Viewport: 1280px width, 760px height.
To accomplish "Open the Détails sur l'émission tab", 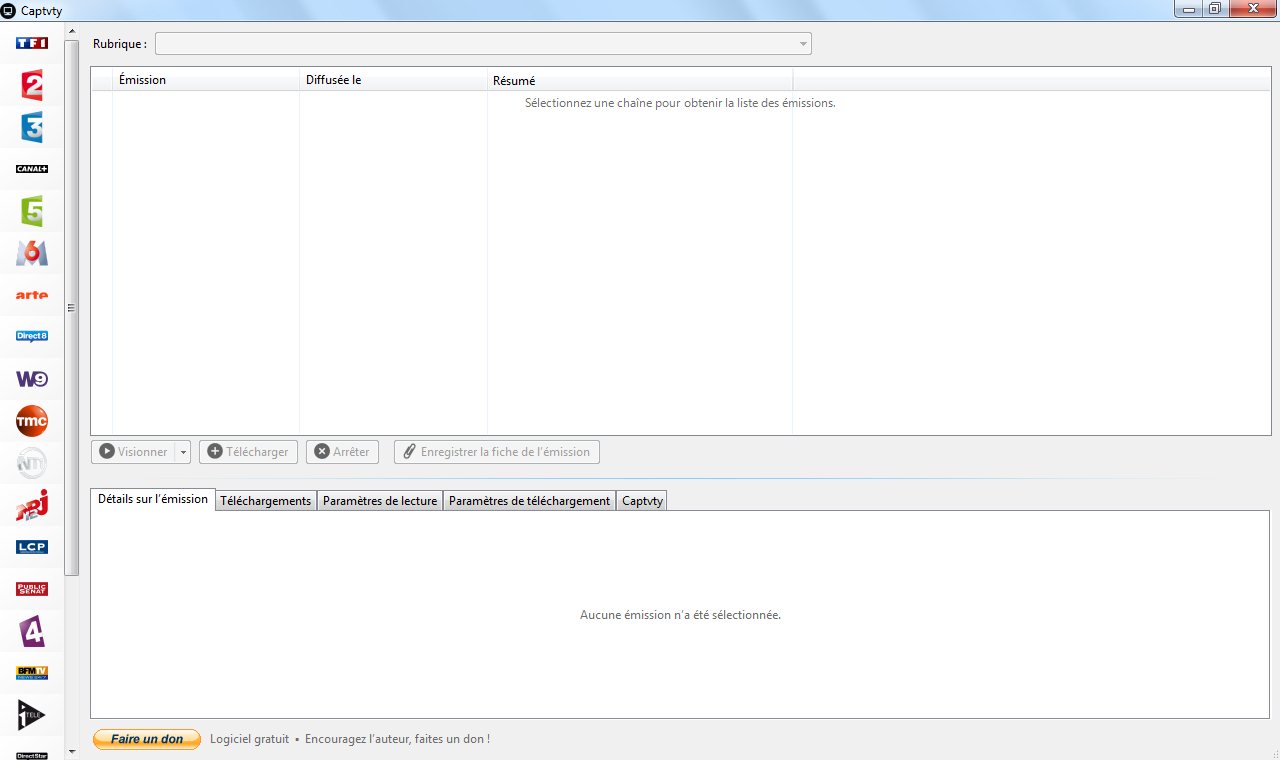I will pyautogui.click(x=153, y=499).
